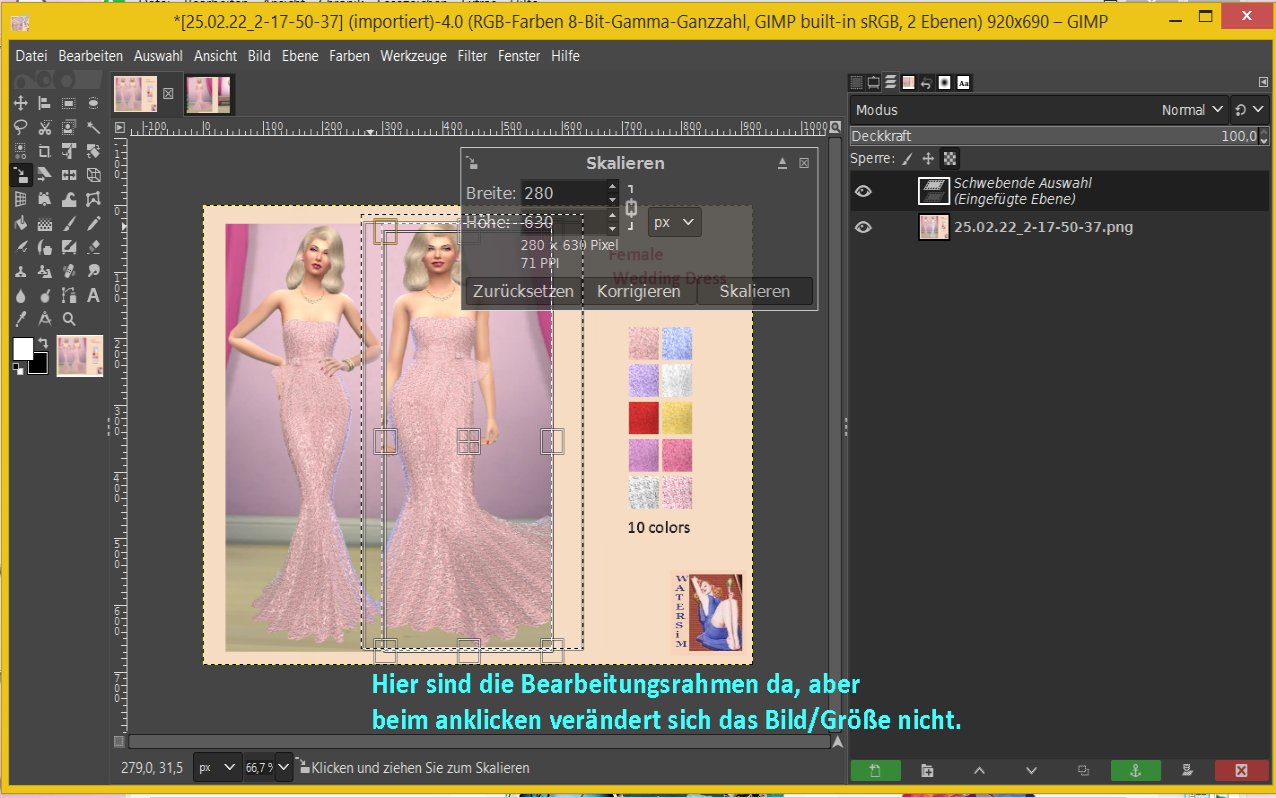1276x798 pixels.
Task: Open the Ebene menu
Action: [x=300, y=56]
